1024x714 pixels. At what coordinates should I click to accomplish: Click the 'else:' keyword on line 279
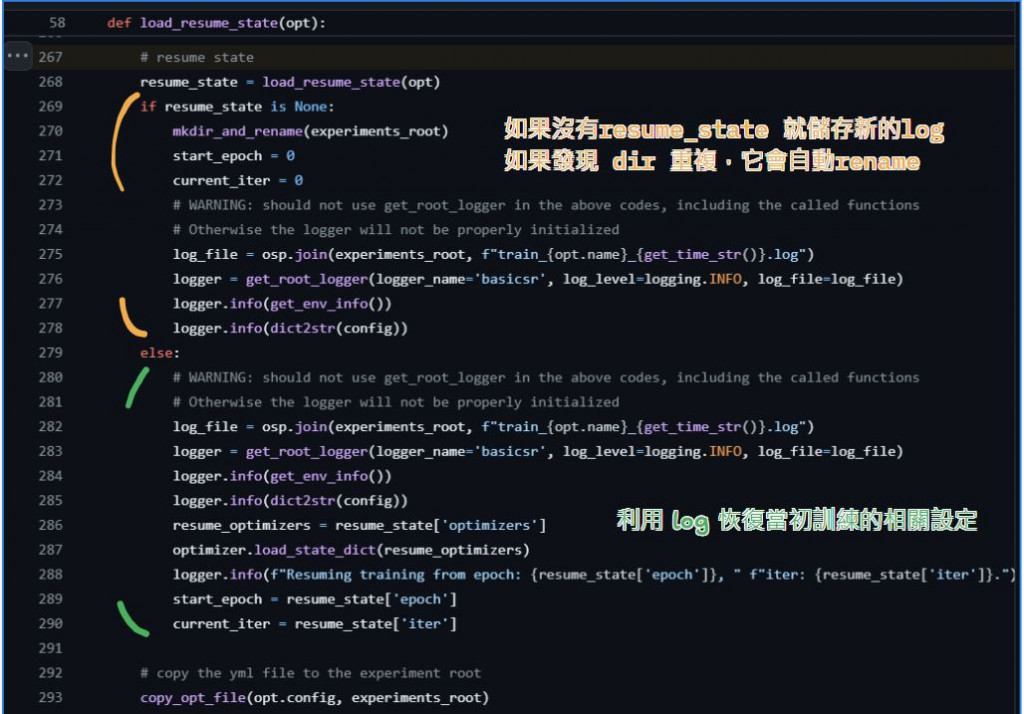(x=159, y=353)
